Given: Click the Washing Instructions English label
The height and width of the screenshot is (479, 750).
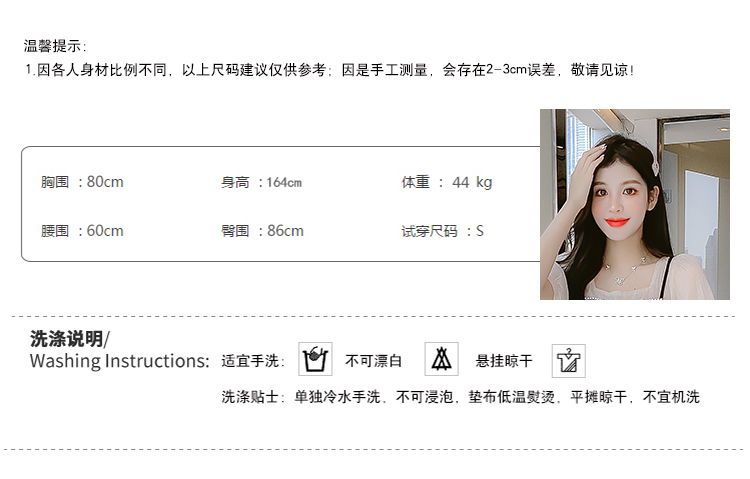Looking at the screenshot, I should (x=120, y=361).
